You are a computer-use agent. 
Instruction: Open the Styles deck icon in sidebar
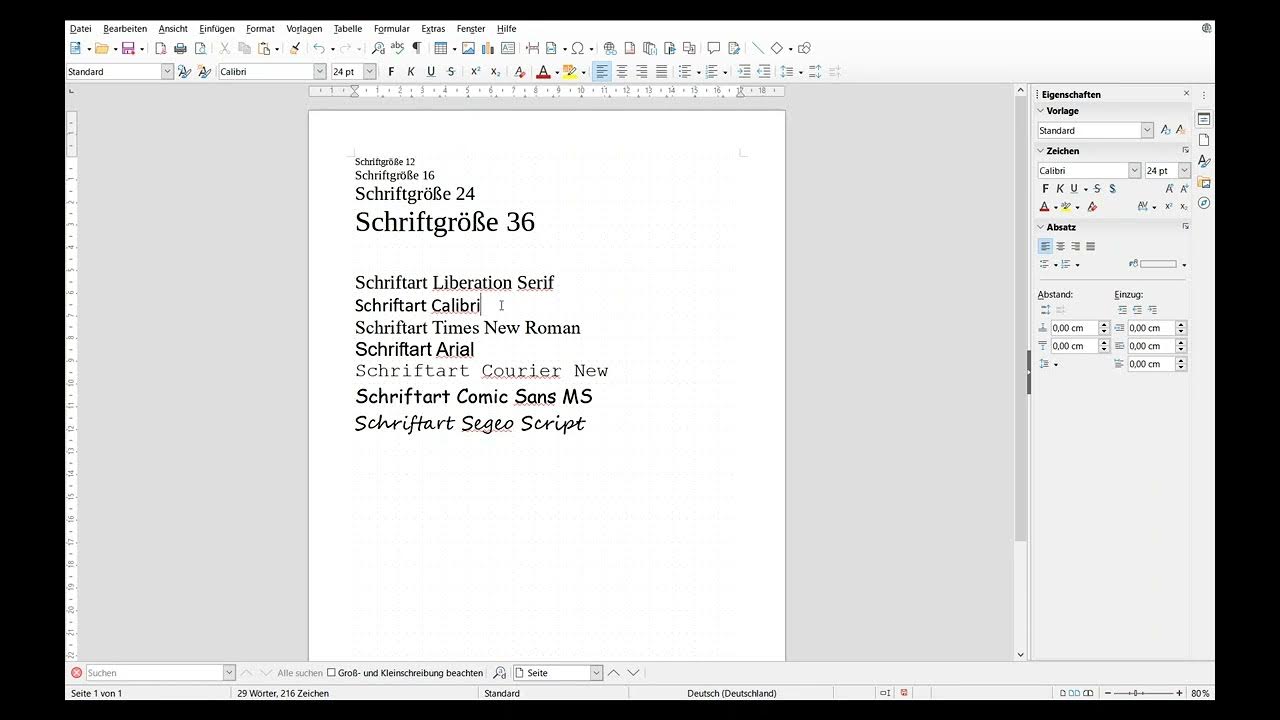click(x=1204, y=161)
